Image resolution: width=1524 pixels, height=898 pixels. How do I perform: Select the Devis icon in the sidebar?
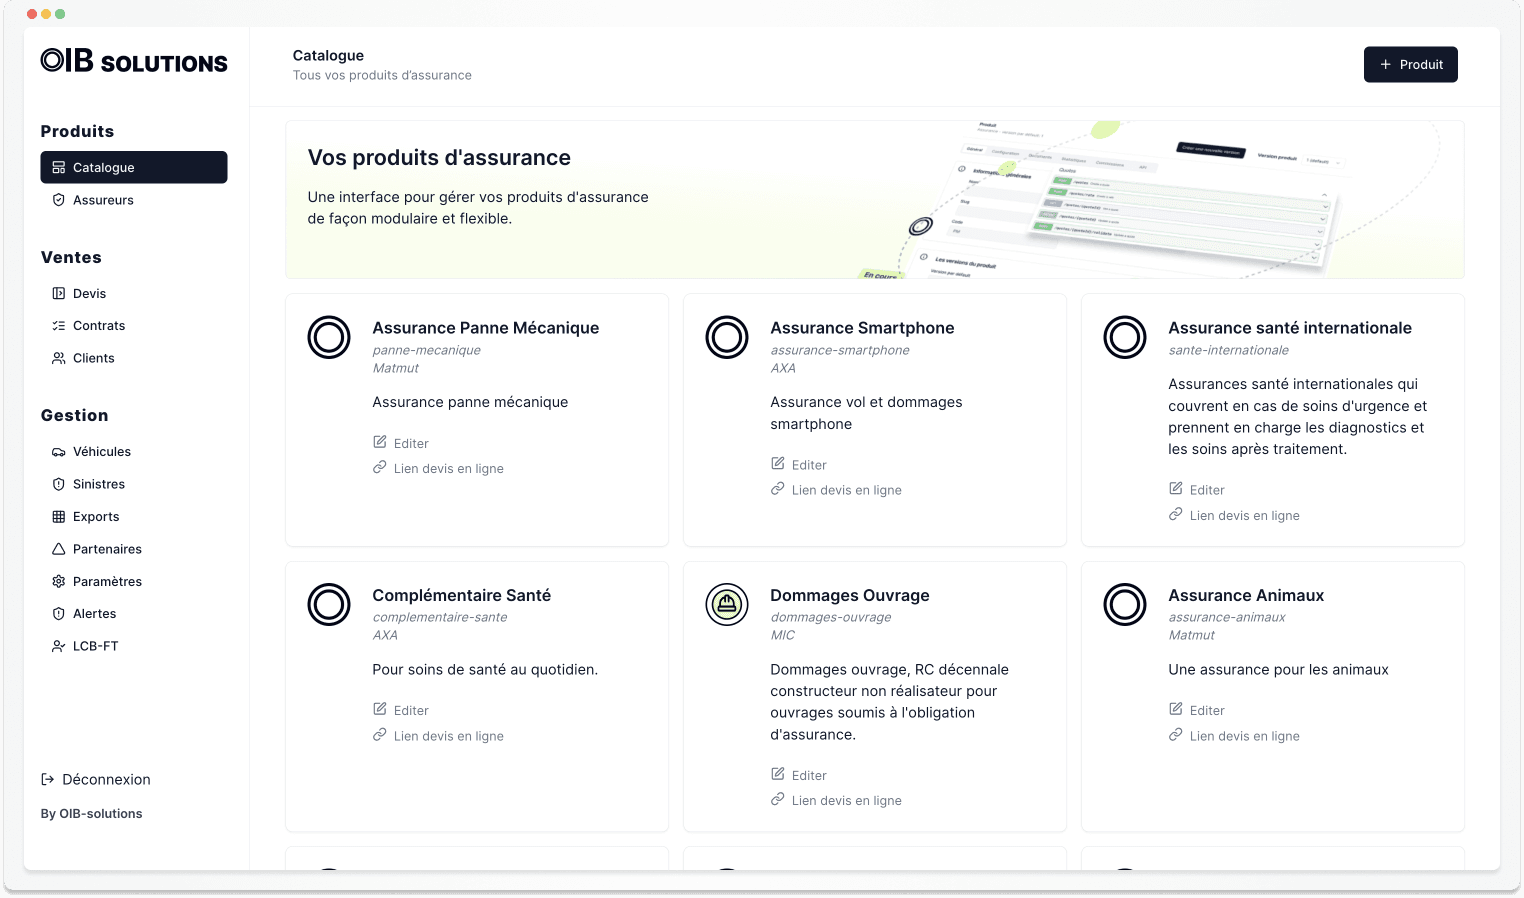60,293
